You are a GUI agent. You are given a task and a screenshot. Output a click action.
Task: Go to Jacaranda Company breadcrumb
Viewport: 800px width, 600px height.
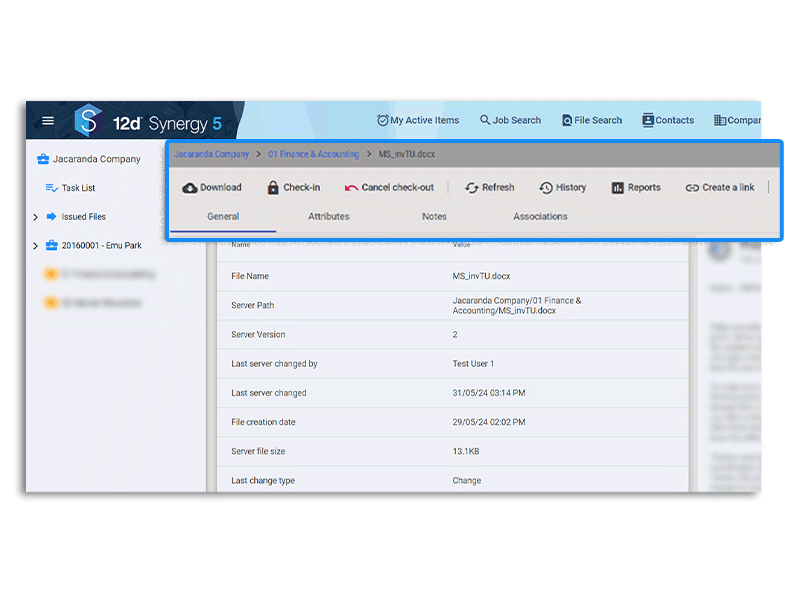tap(211, 154)
